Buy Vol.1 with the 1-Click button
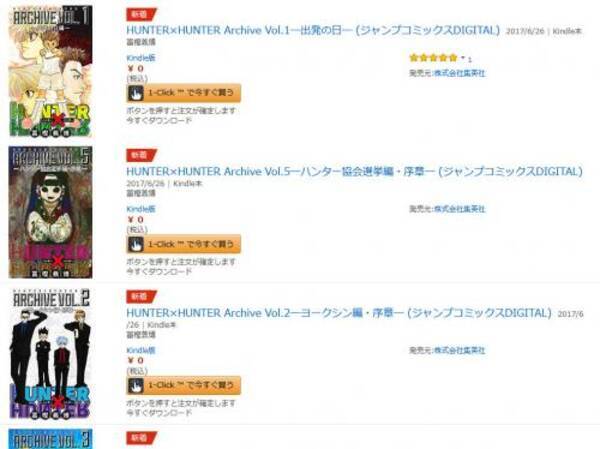Screen dimensions: 600x449 (184, 93)
